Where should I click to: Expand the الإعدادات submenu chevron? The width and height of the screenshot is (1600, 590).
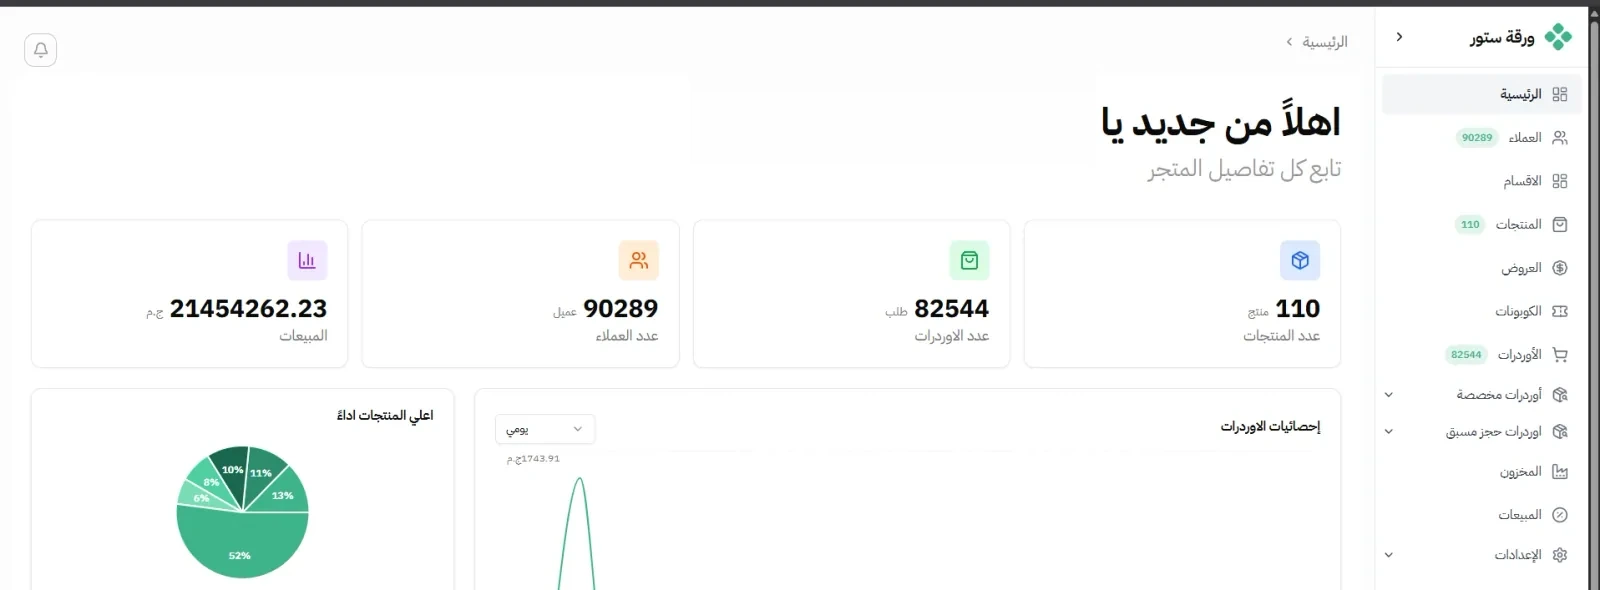[1389, 555]
